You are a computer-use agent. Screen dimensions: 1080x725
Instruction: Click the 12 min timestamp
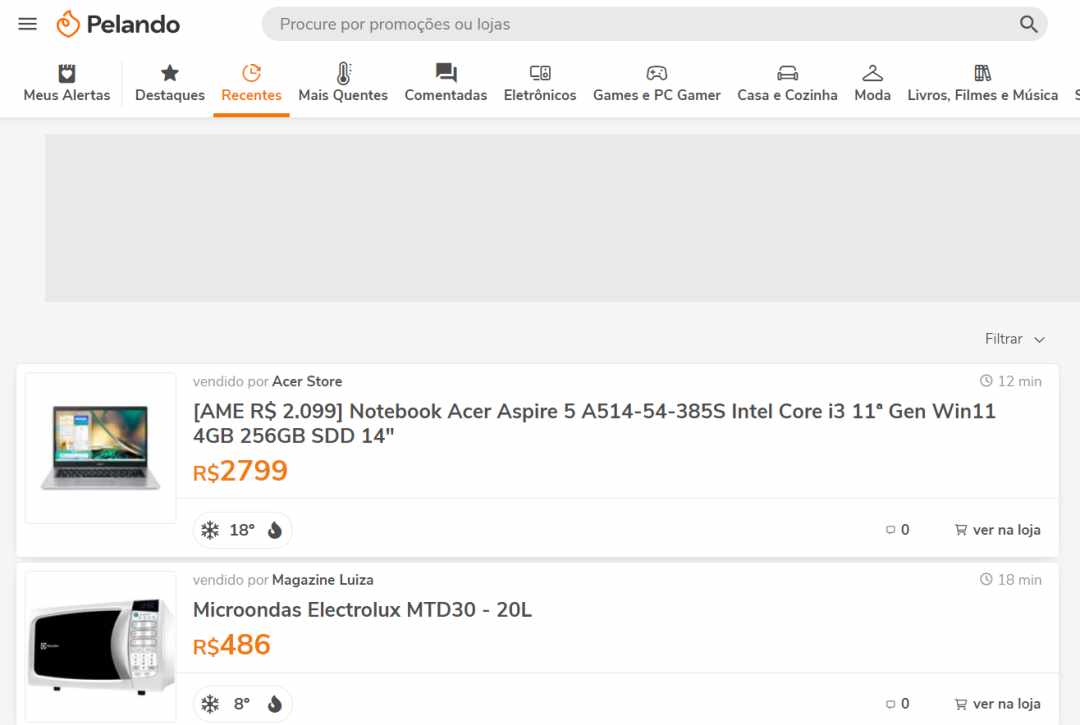[x=1010, y=381]
